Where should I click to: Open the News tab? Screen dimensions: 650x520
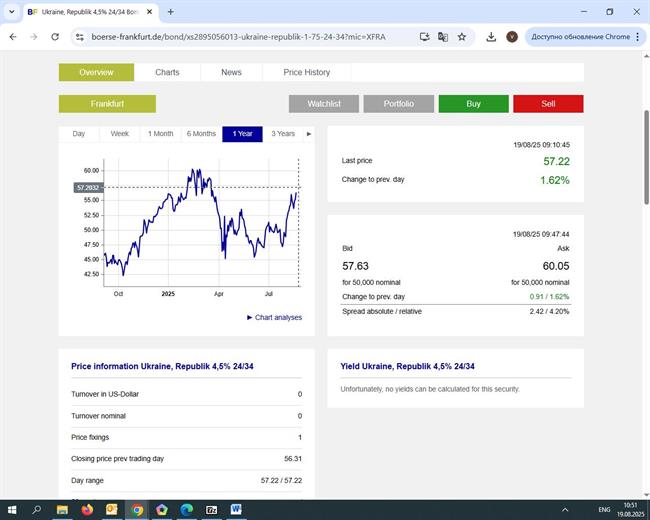231,72
